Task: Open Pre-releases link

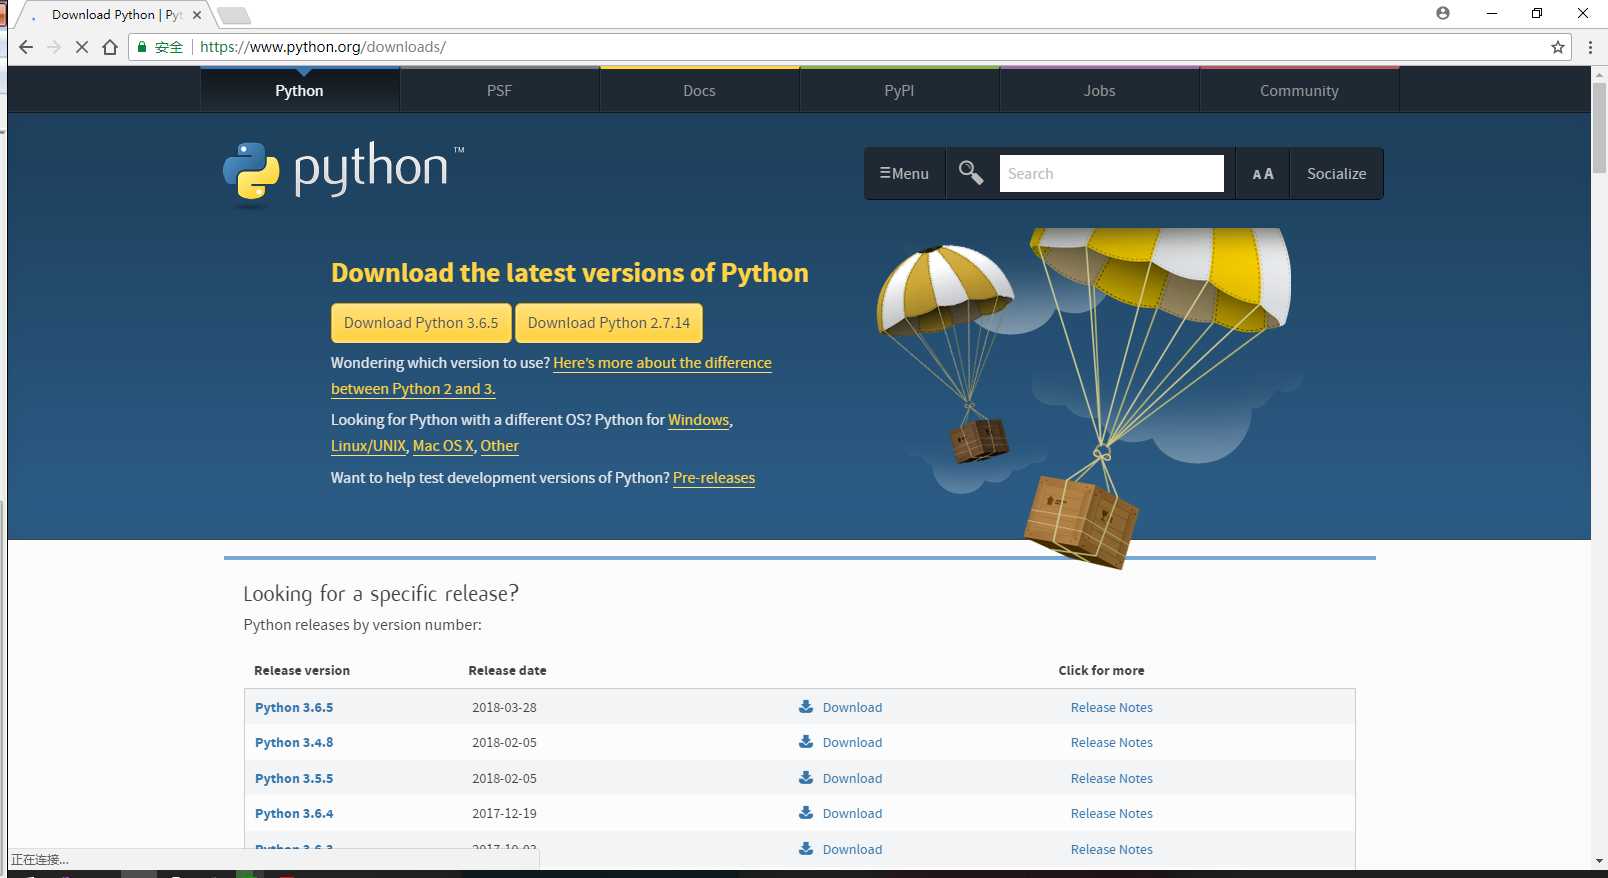Action: (x=714, y=478)
